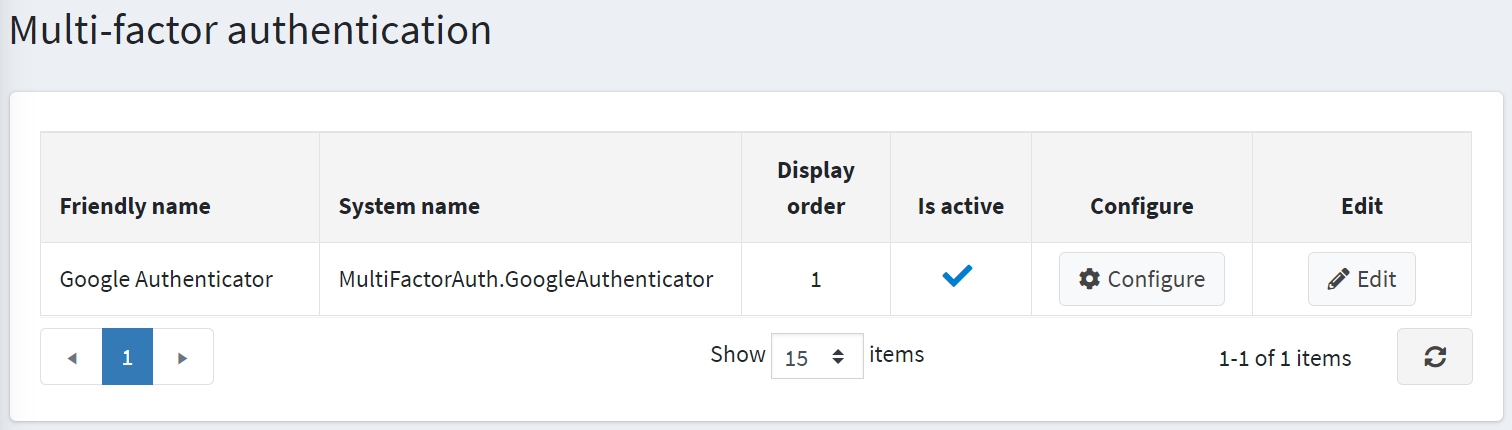Click the Is active column header
This screenshot has height=430, width=1512.
point(960,207)
